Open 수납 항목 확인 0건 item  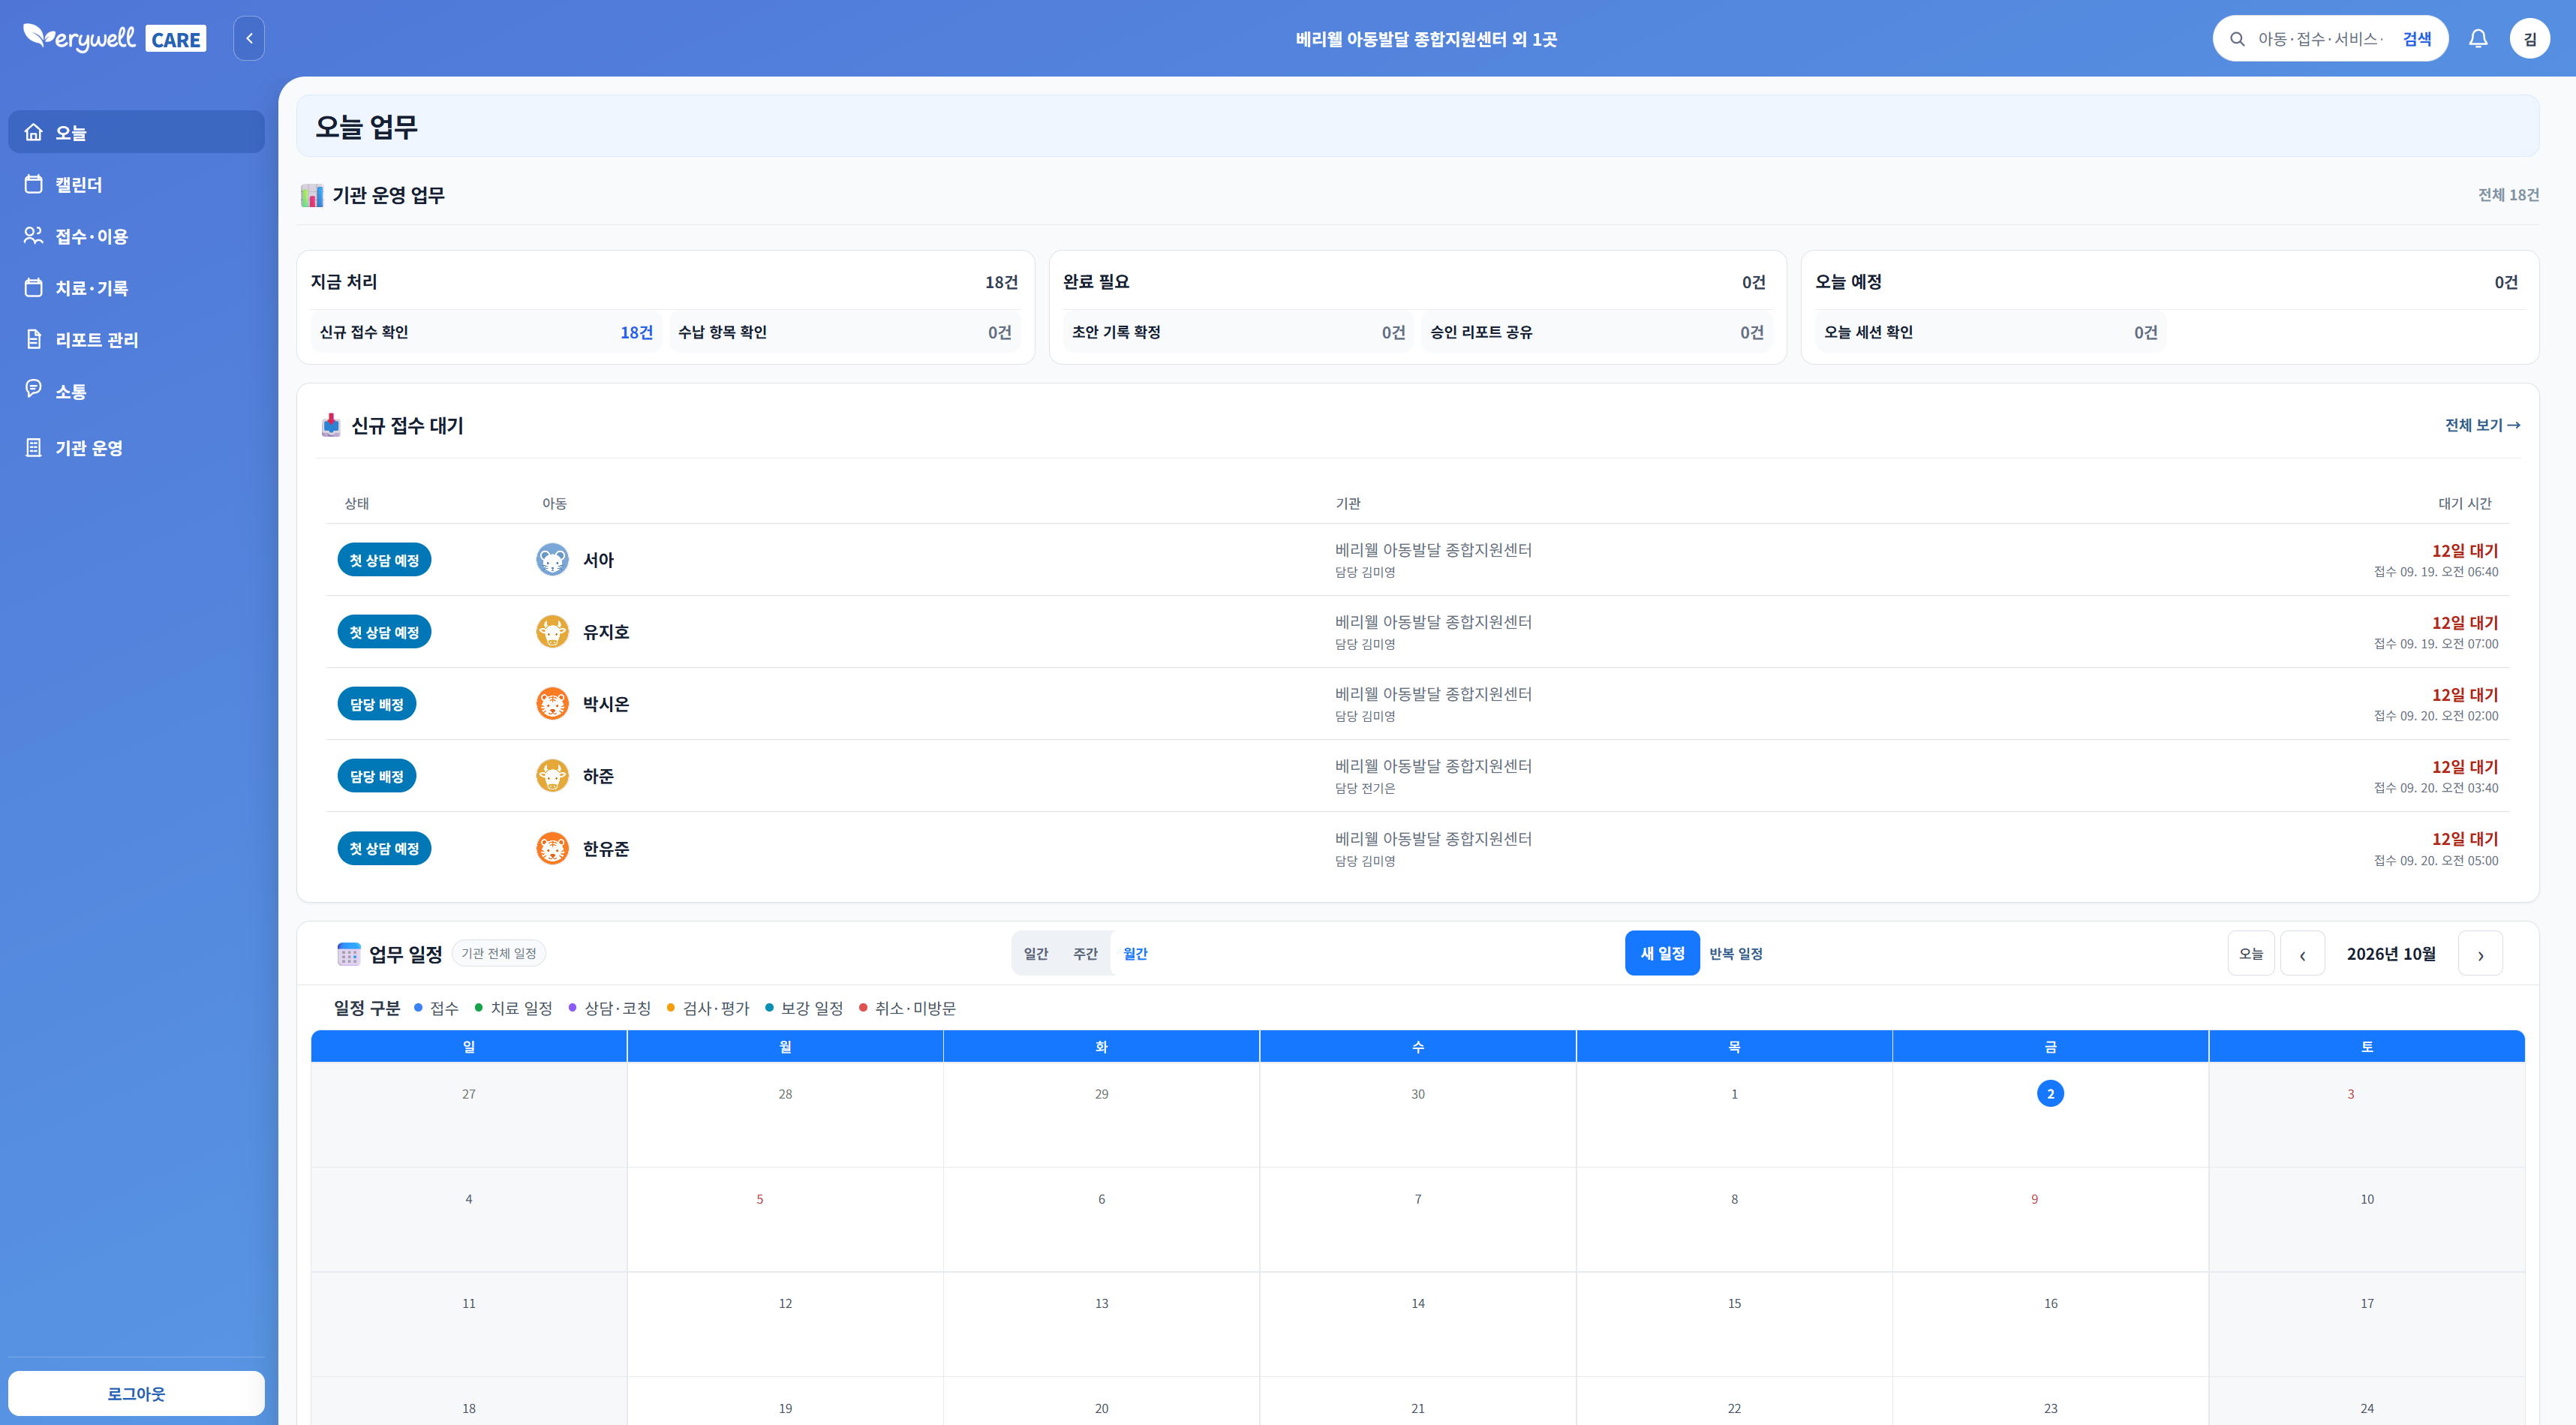click(x=844, y=332)
